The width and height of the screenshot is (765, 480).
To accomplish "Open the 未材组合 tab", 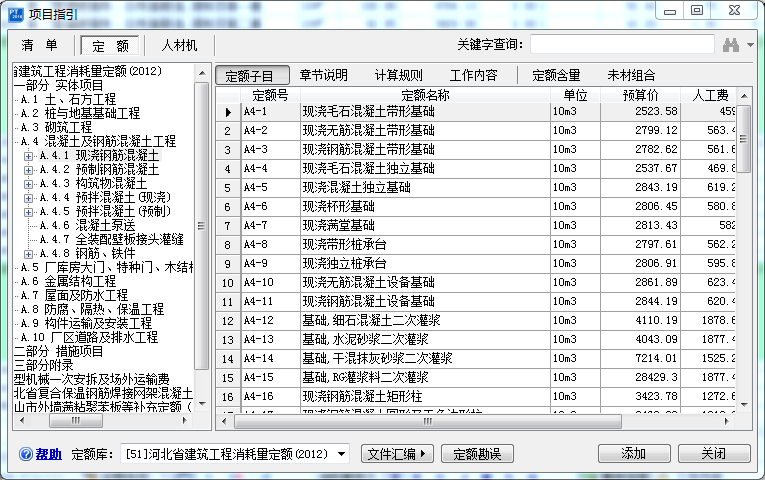I will pyautogui.click(x=631, y=75).
